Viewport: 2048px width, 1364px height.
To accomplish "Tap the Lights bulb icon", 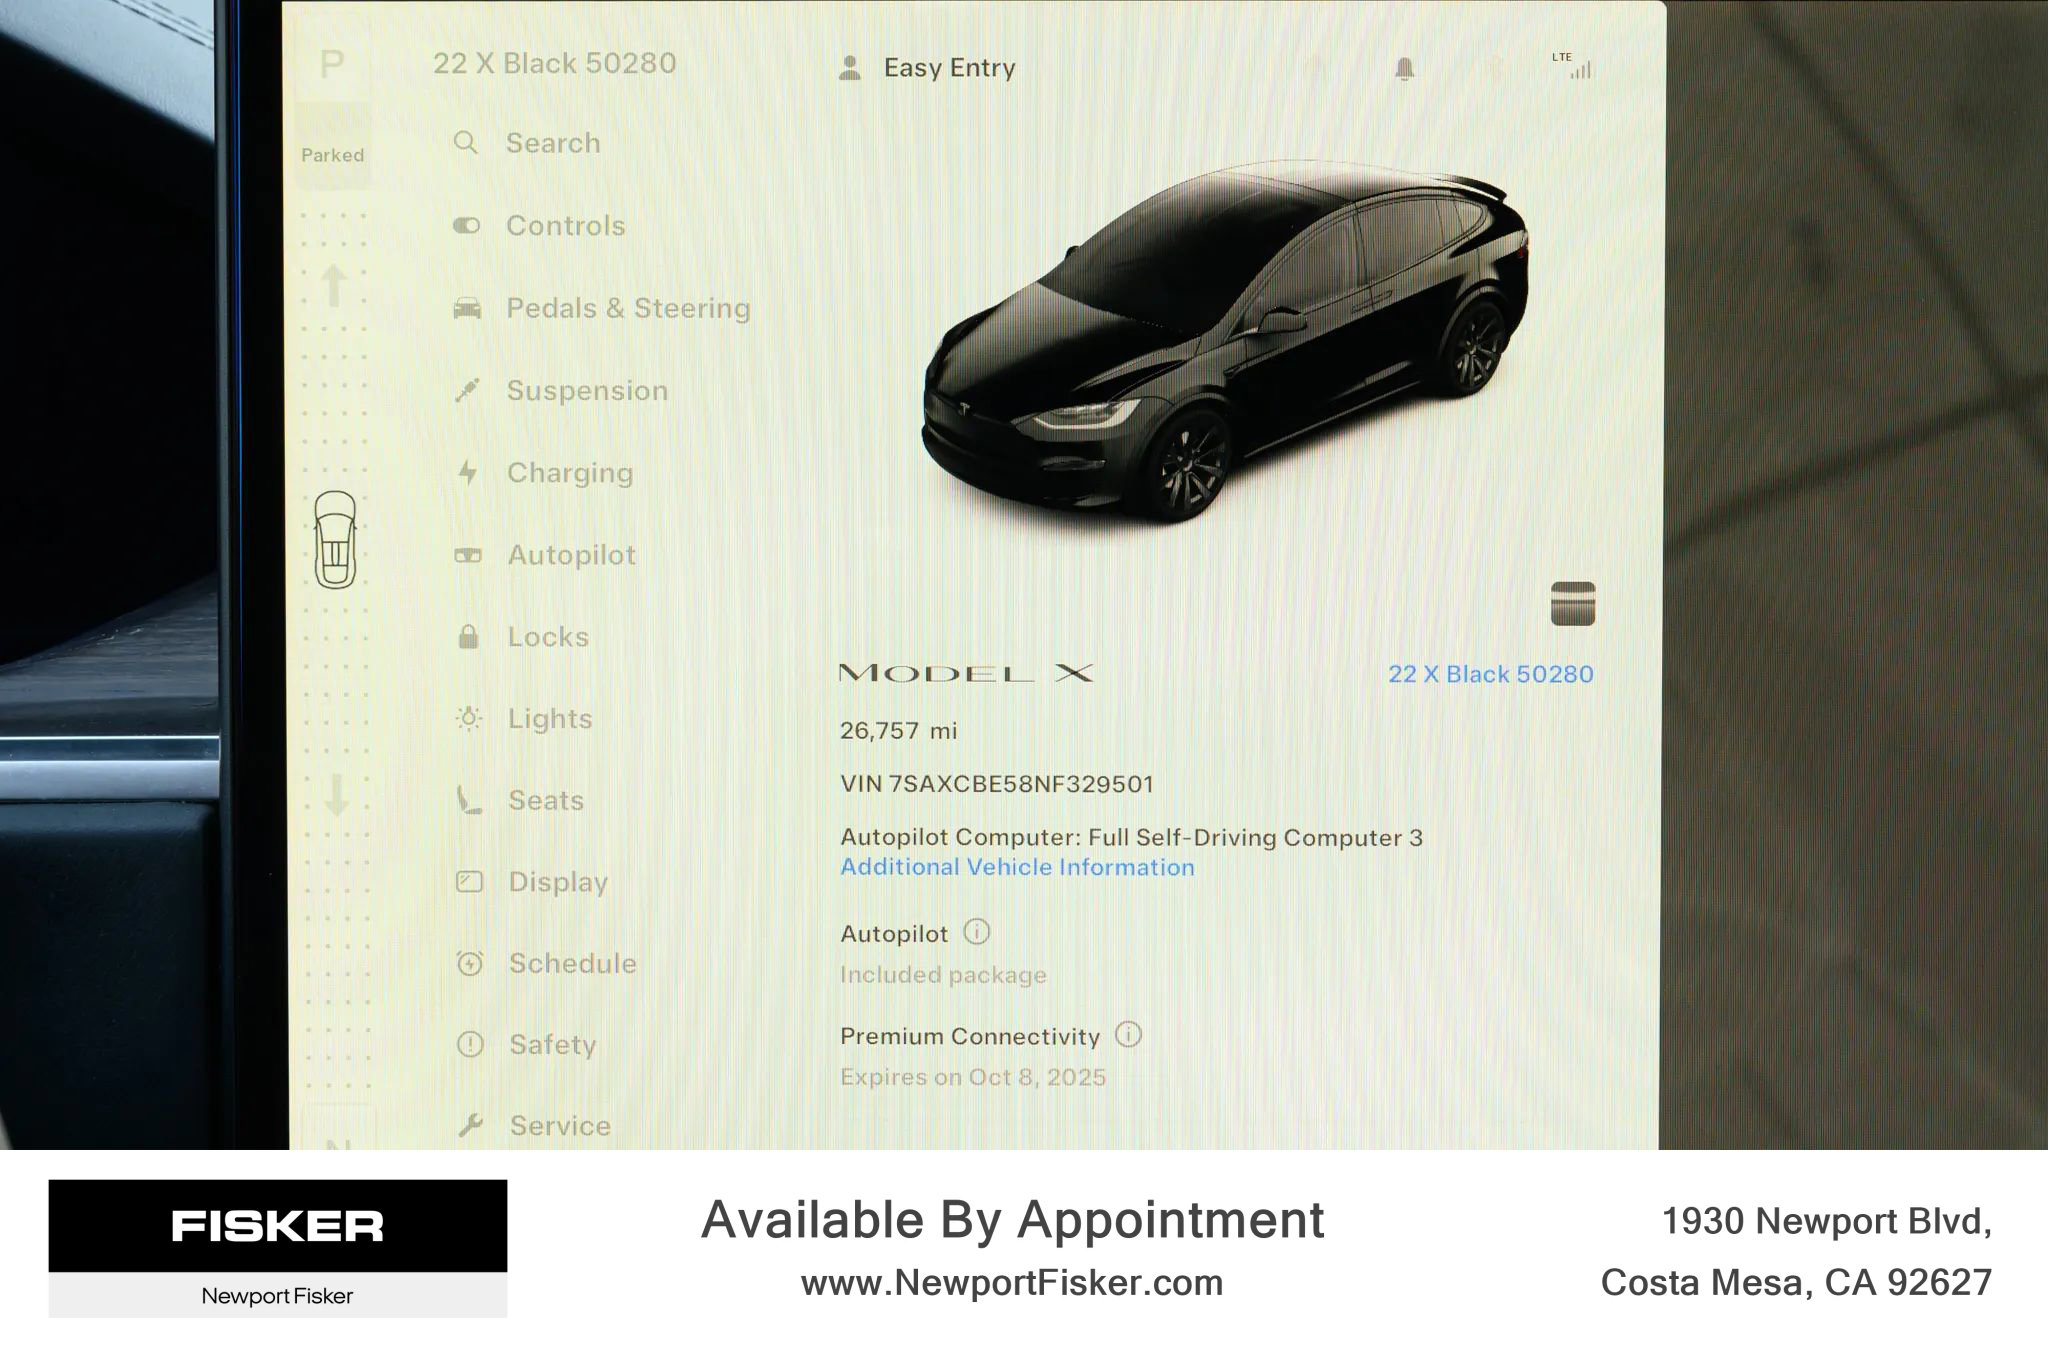I will (x=468, y=719).
